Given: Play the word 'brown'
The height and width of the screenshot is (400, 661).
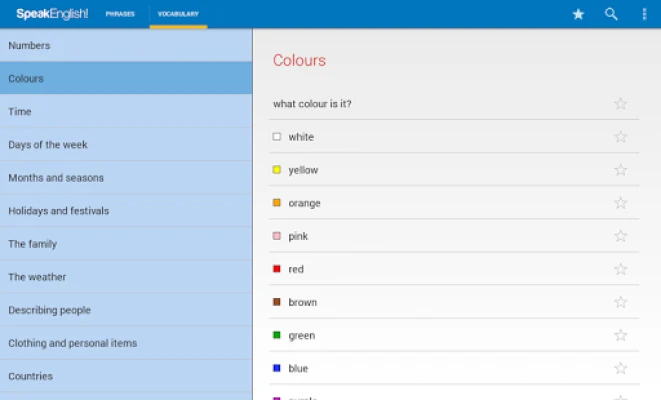Looking at the screenshot, I should [302, 302].
